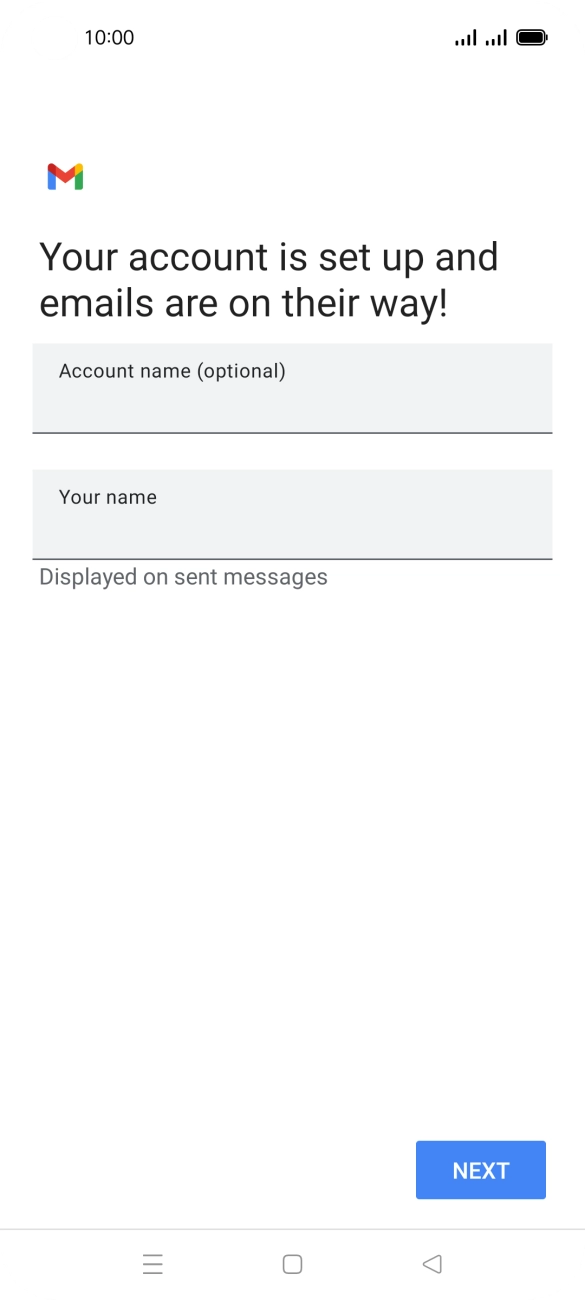Tap the home button in navigation bar
The height and width of the screenshot is (1300, 585).
pyautogui.click(x=292, y=1263)
